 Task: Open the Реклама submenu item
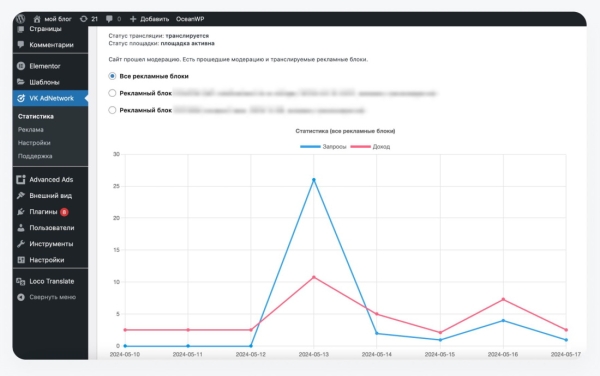[x=31, y=130]
